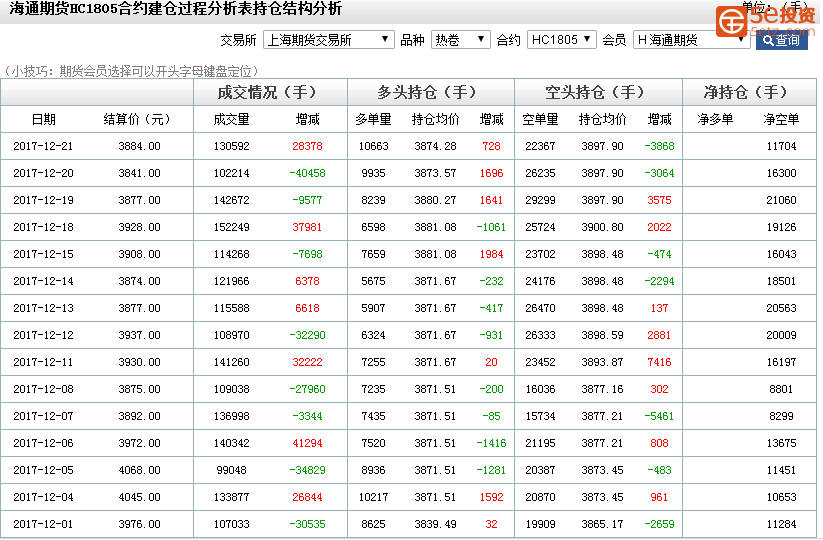This screenshot has height=540, width=823.
Task: Select date cell 2017-12-07
Action: pos(43,417)
